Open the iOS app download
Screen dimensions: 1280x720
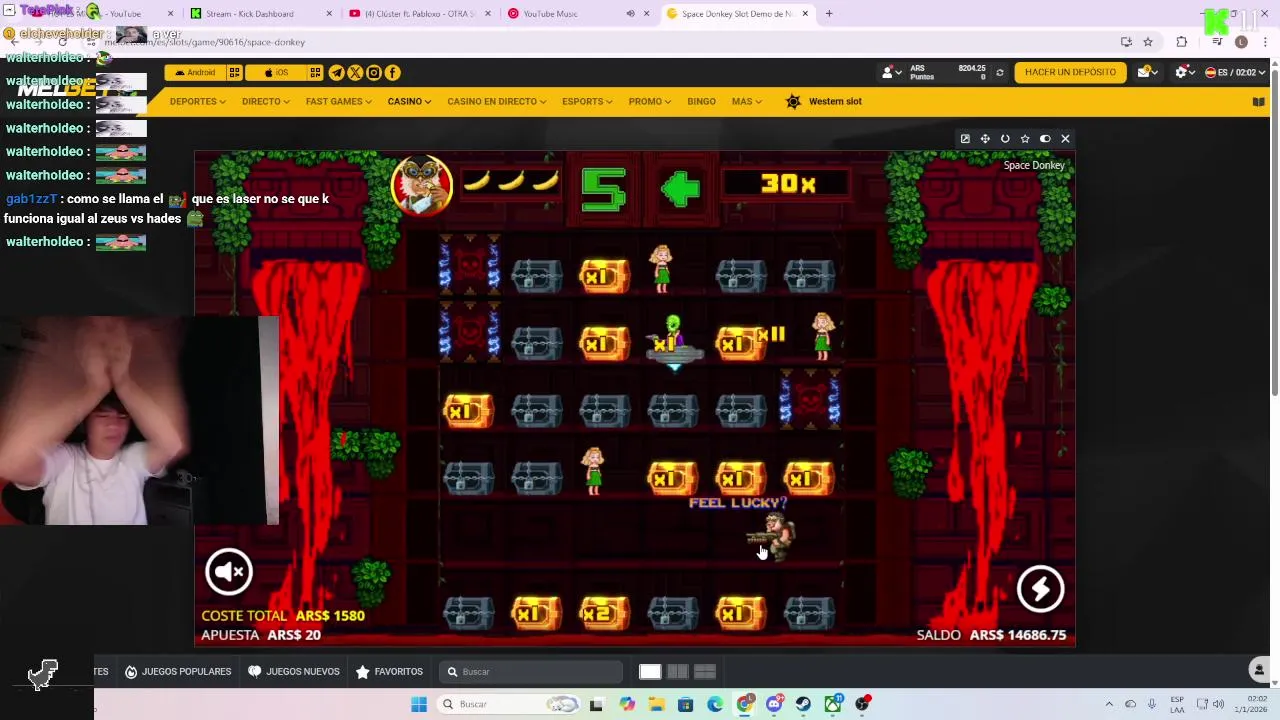(276, 72)
